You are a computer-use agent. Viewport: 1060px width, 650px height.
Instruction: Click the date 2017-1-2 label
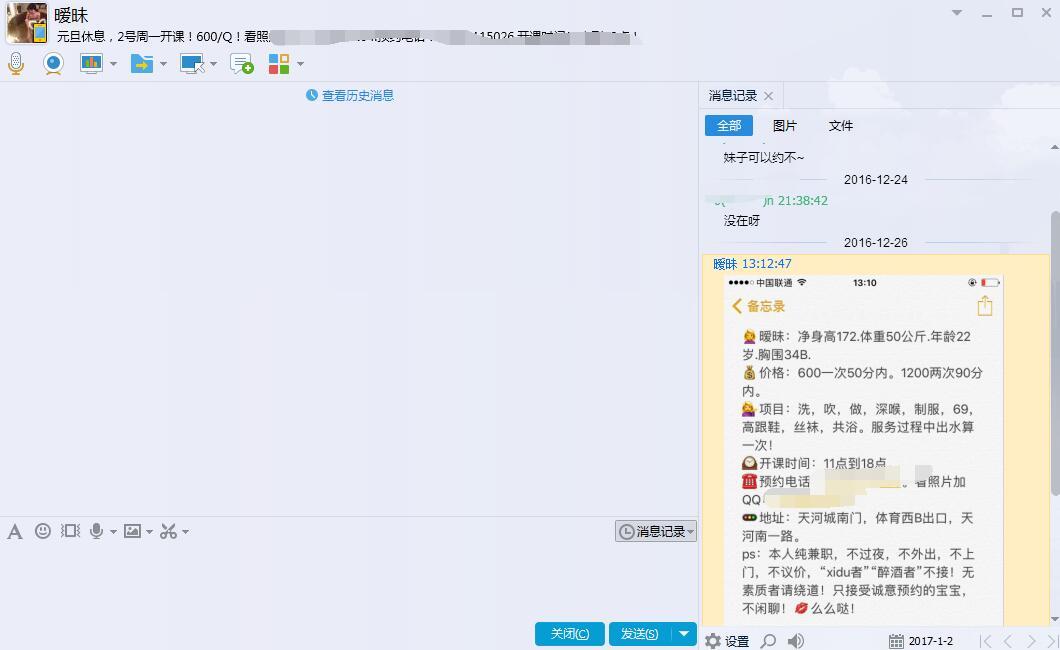pos(931,641)
